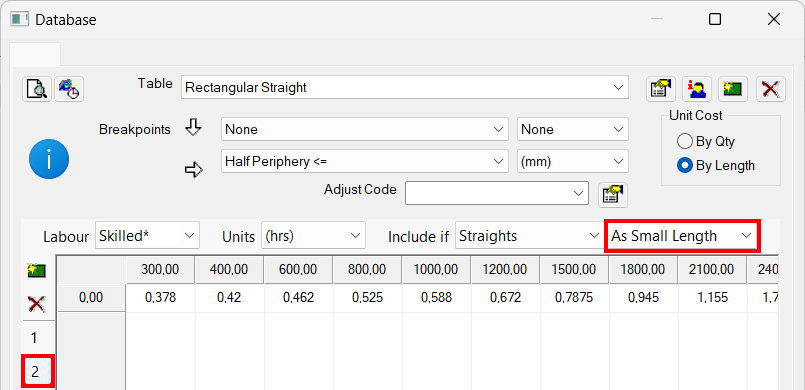Click the 400,00 column header
805x390 pixels.
(229, 269)
